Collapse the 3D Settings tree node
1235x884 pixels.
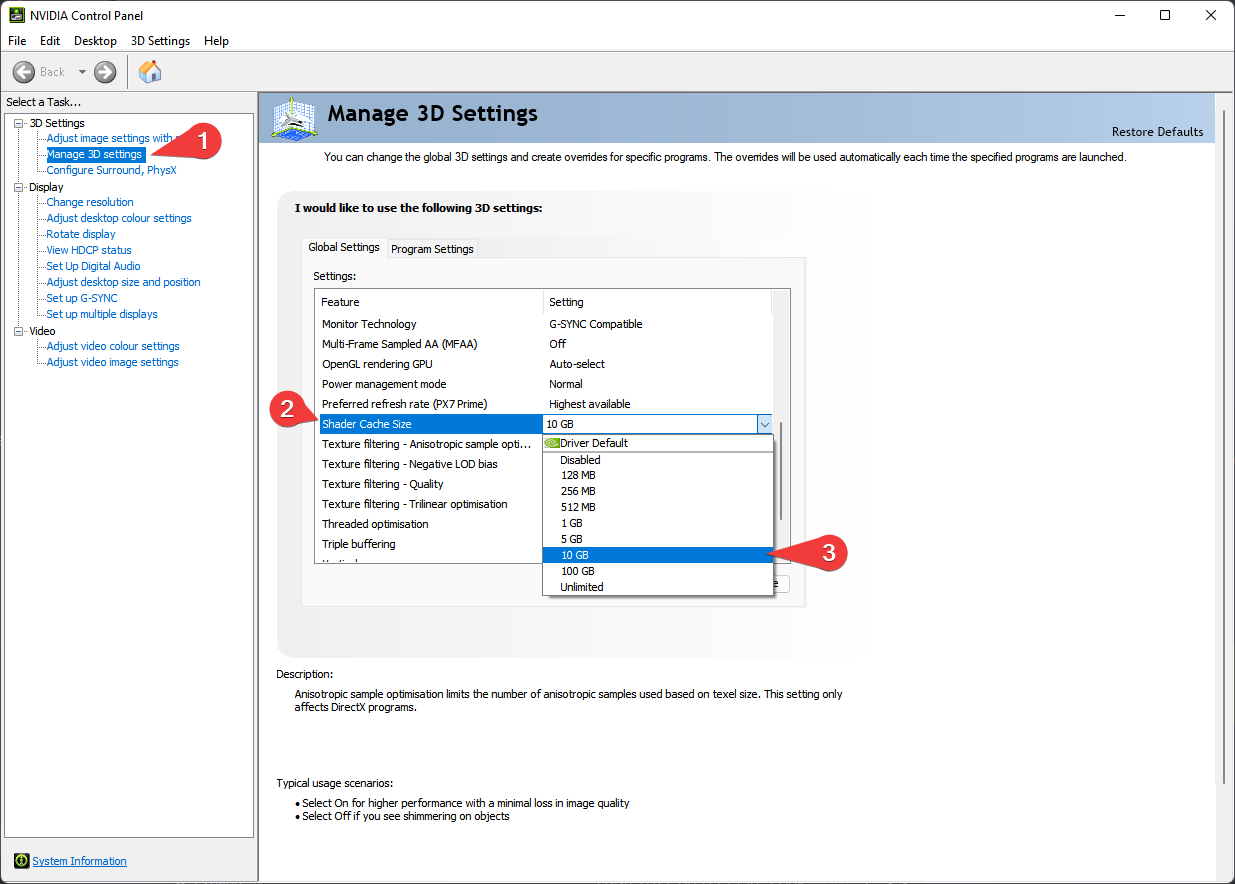[x=18, y=123]
